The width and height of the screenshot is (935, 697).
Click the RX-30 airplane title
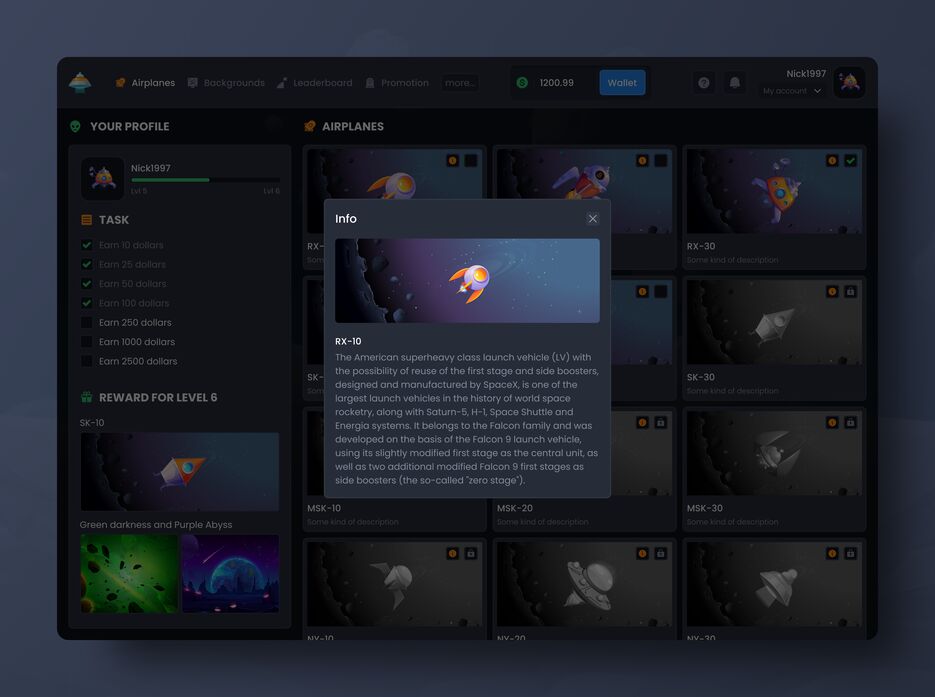tap(701, 246)
